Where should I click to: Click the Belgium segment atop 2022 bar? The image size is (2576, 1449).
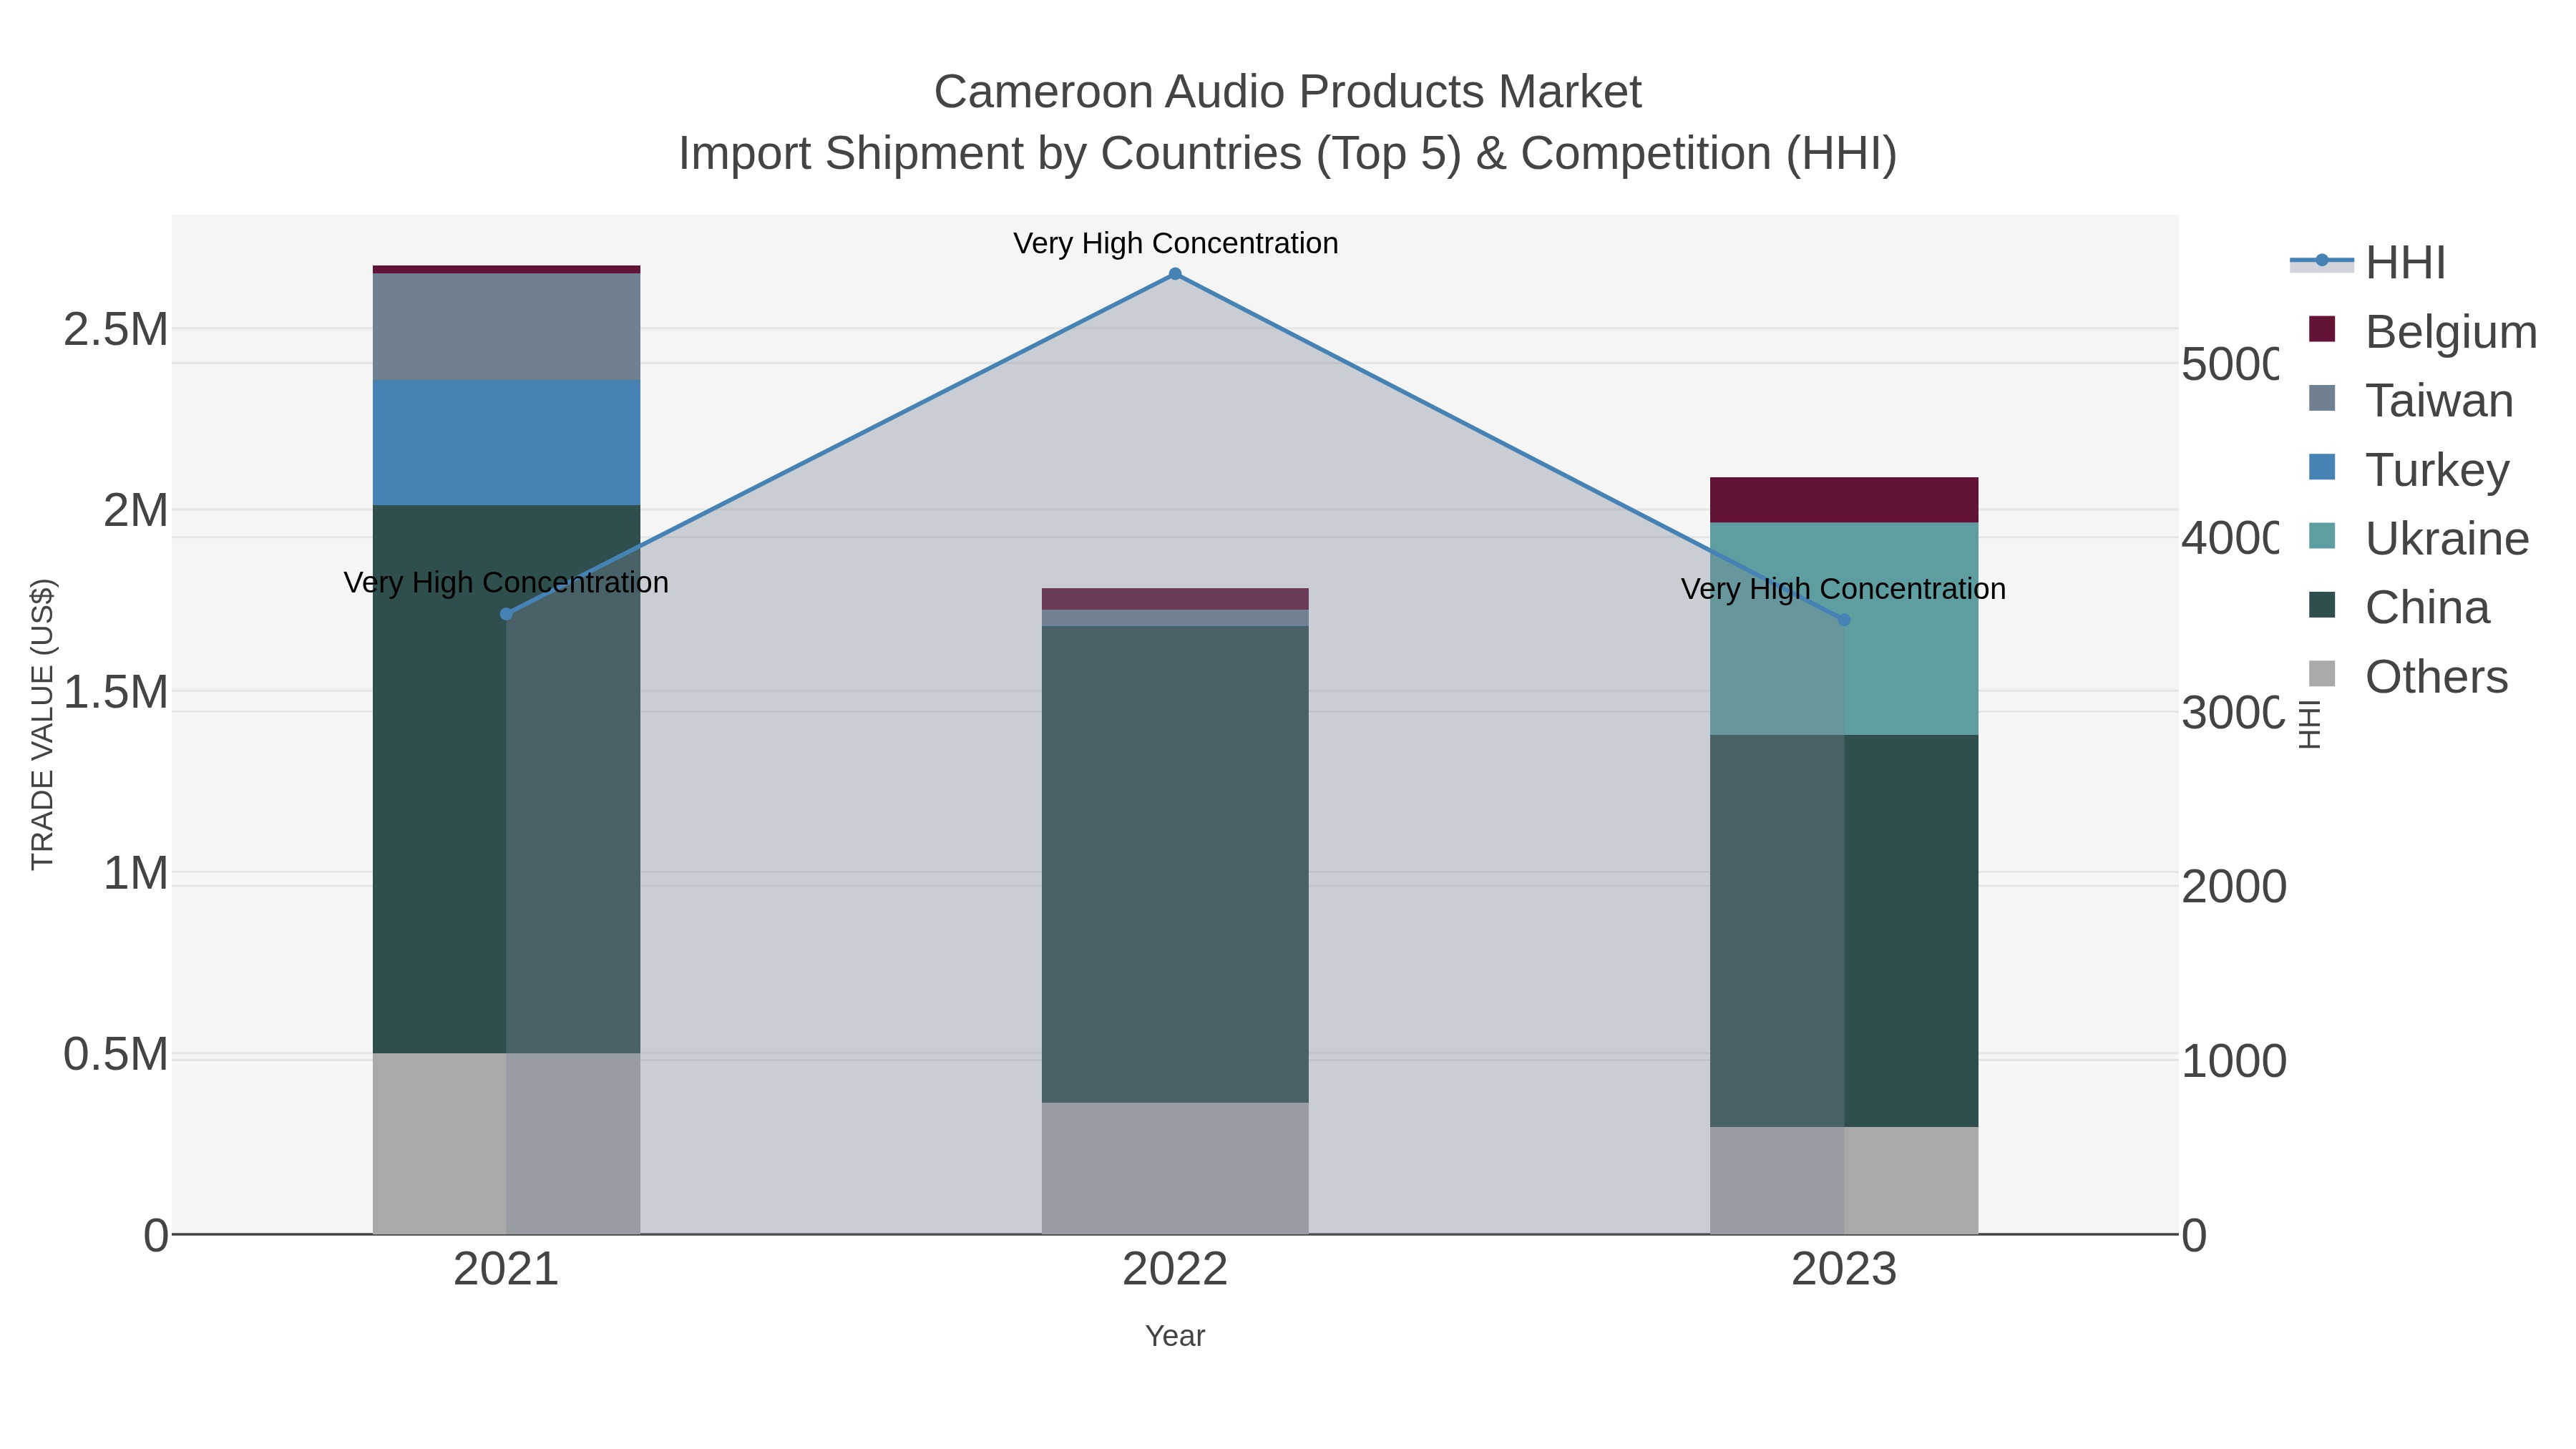1175,599
